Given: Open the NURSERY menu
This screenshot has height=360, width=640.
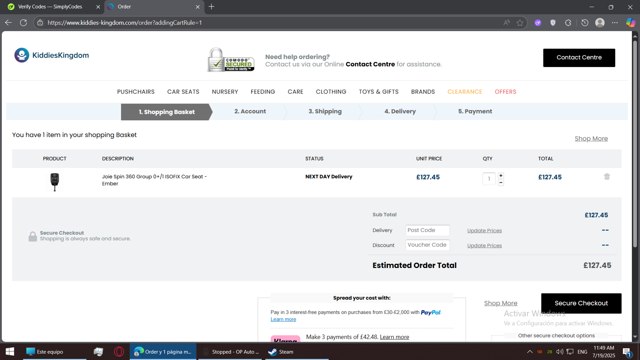Looking at the screenshot, I should [x=225, y=92].
